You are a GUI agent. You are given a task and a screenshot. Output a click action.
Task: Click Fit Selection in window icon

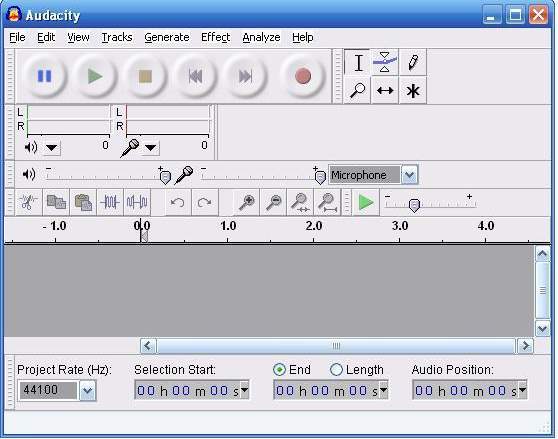point(300,202)
